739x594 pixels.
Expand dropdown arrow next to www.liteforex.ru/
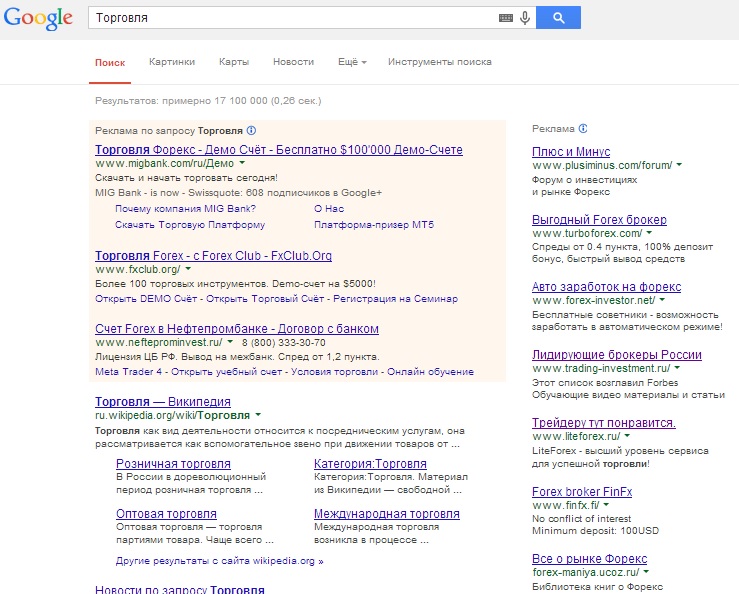(627, 436)
